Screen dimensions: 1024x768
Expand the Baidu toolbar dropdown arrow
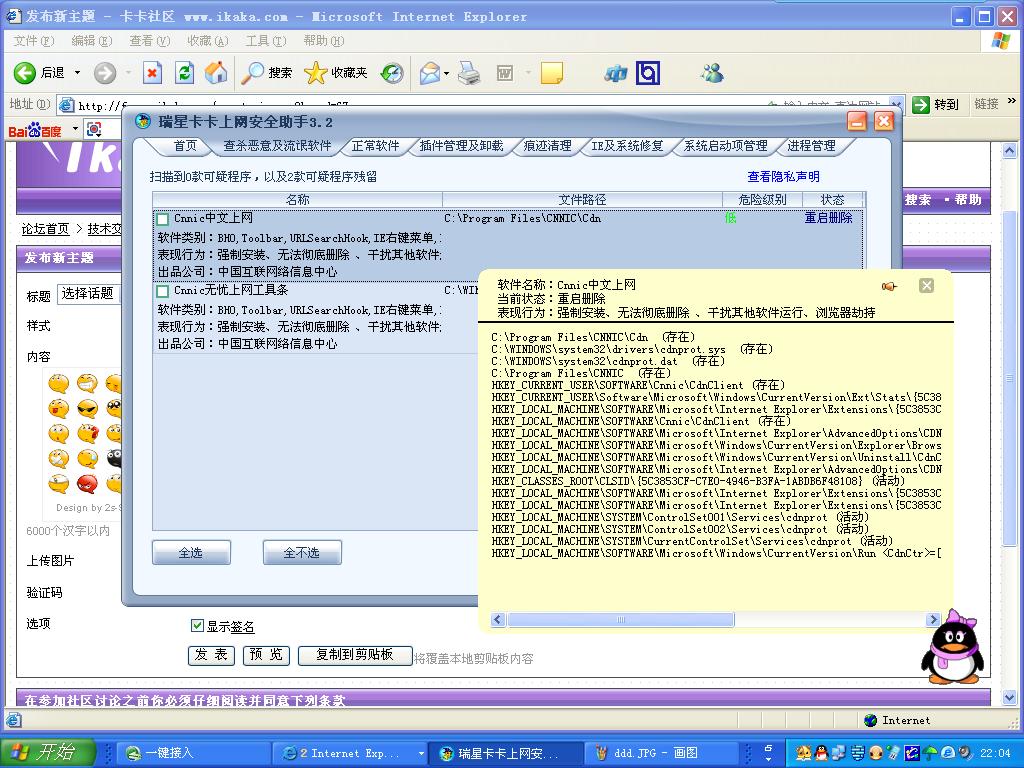click(75, 129)
